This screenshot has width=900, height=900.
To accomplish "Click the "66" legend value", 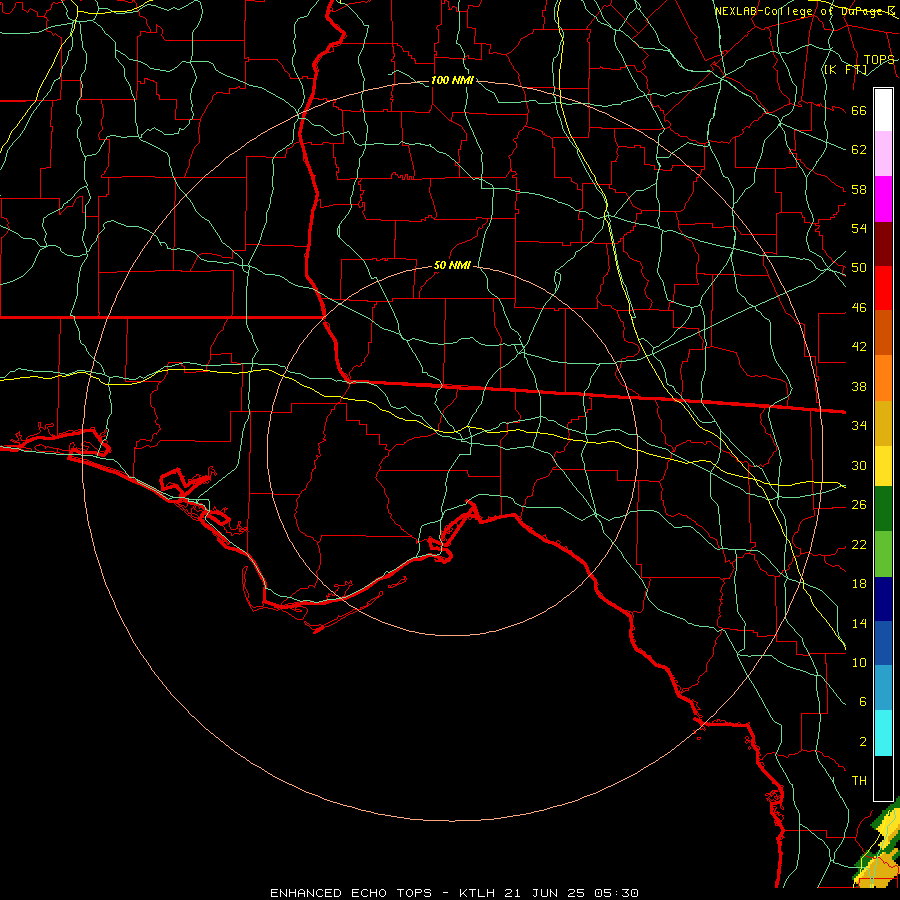I will pos(859,110).
